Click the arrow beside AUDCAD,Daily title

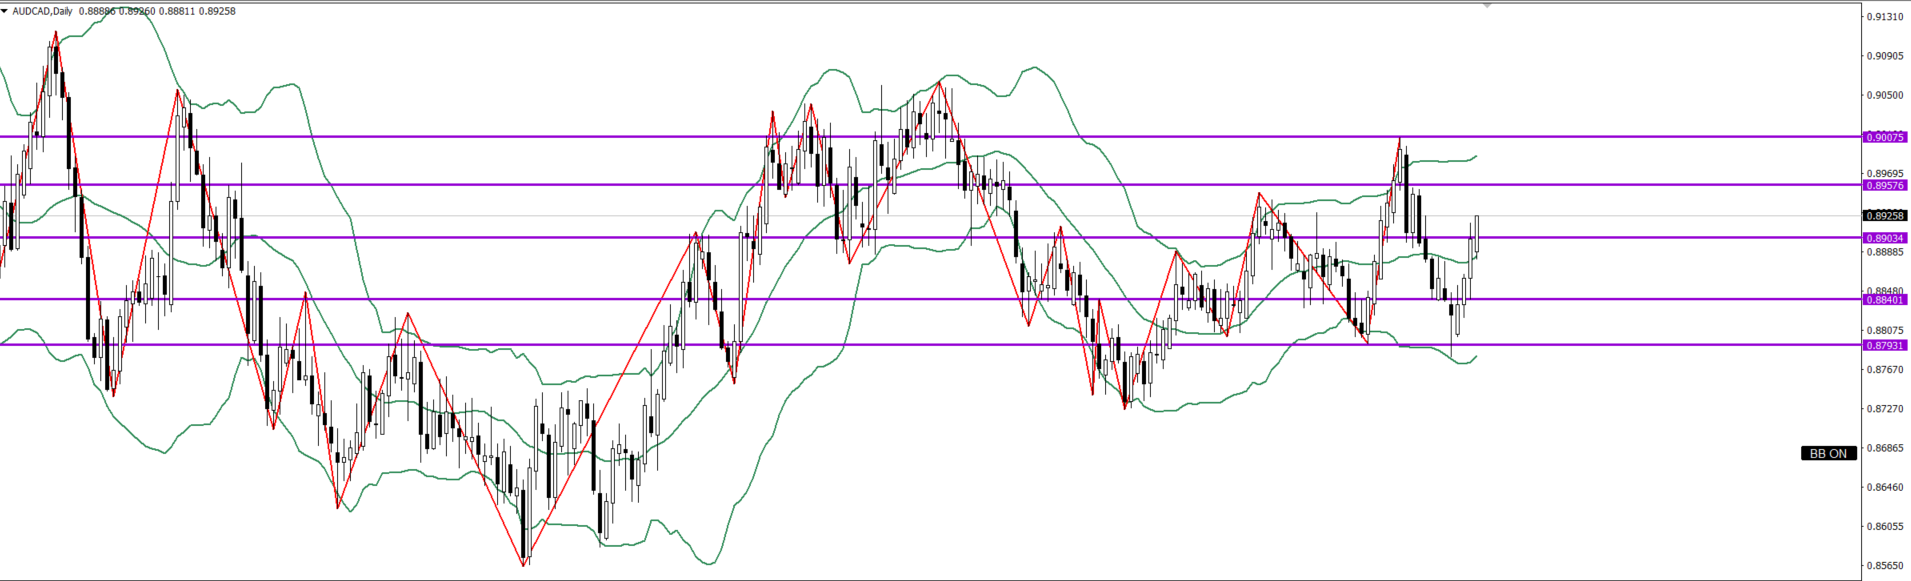(x=5, y=11)
